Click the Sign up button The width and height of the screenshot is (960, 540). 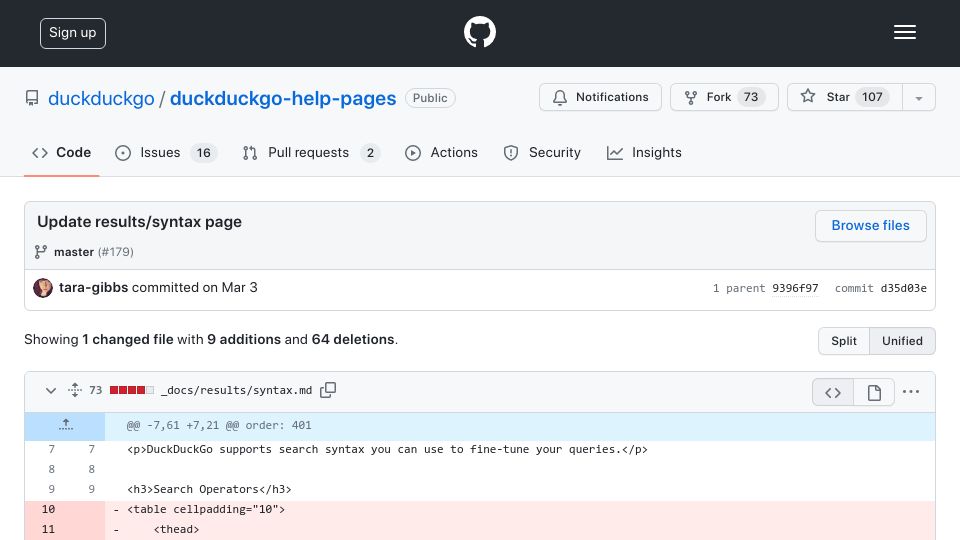(73, 33)
